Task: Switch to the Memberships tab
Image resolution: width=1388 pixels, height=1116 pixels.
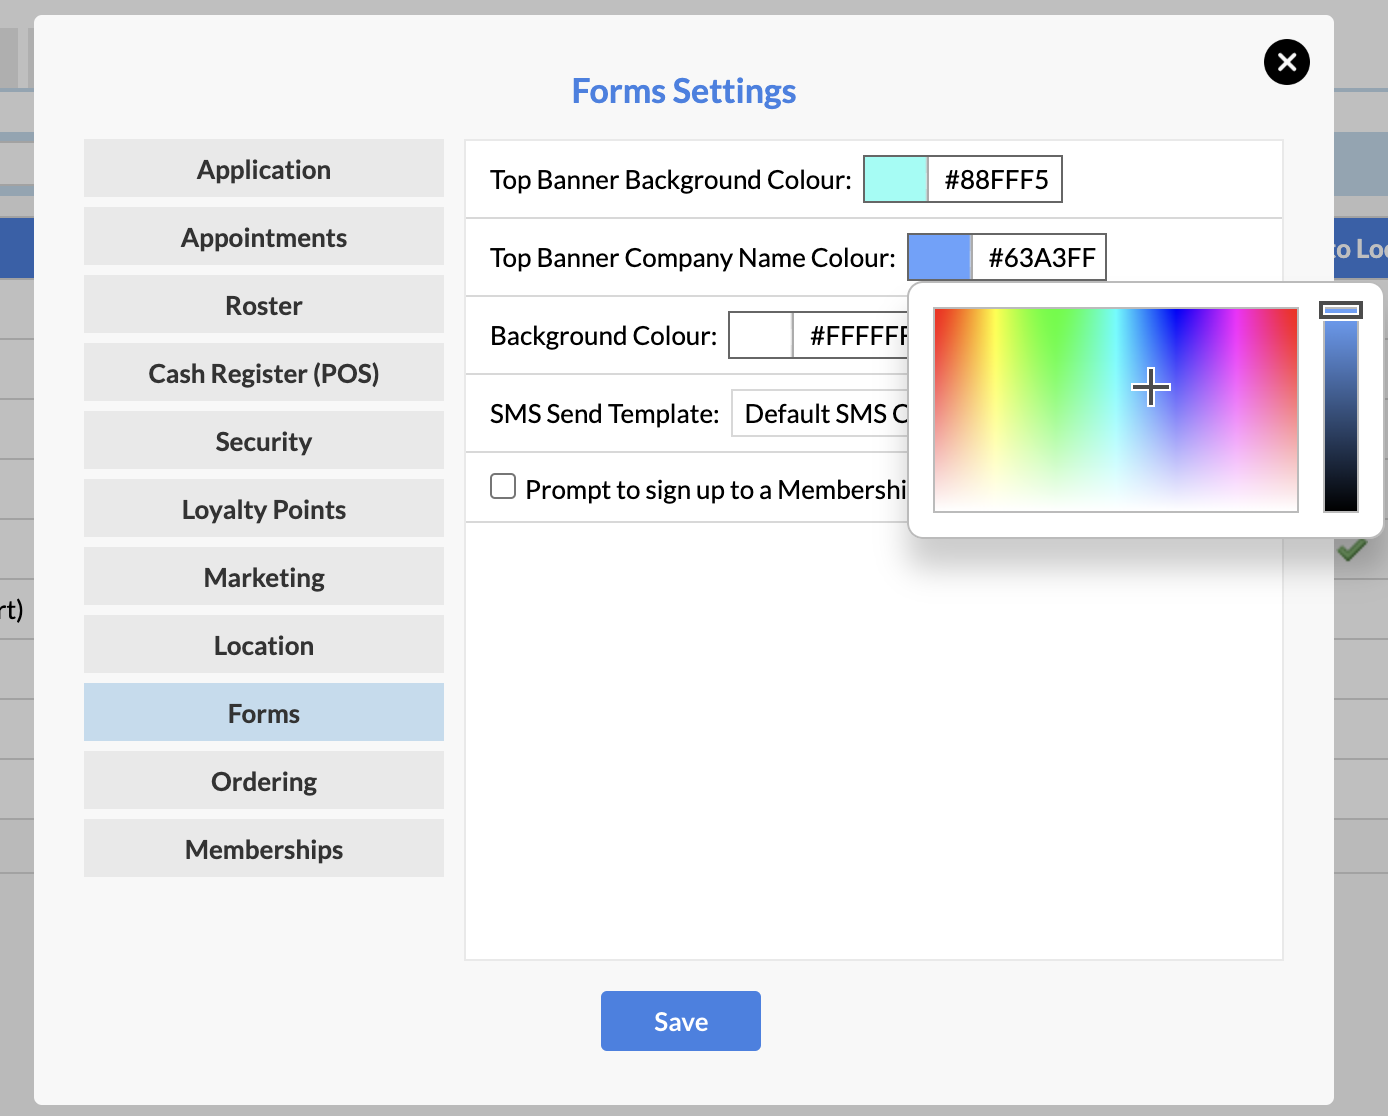Action: pyautogui.click(x=264, y=849)
